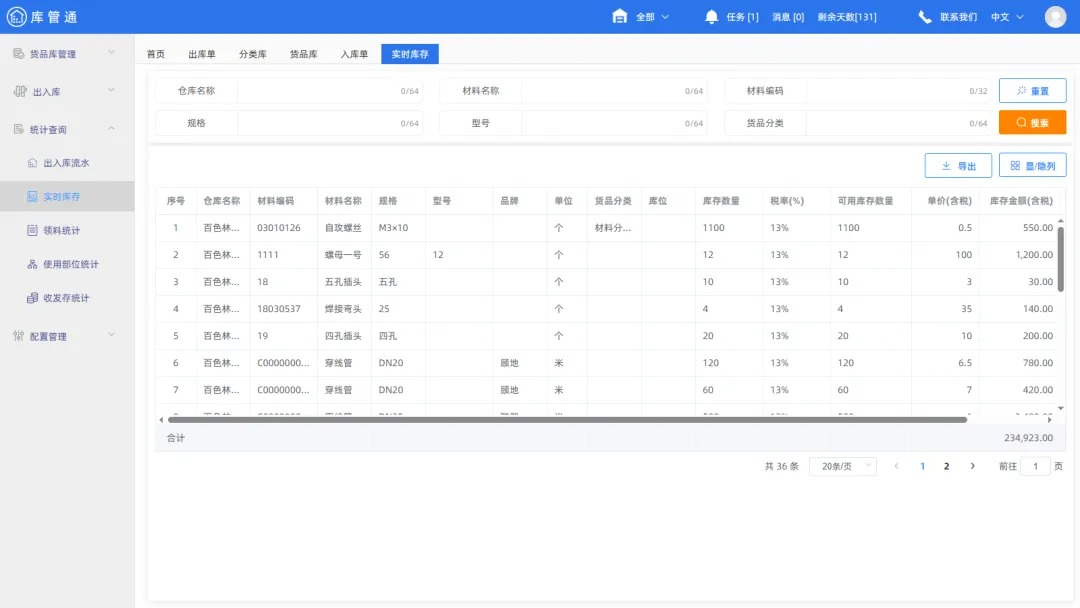Click the notification bell icon
1080x608 pixels.
click(x=710, y=16)
